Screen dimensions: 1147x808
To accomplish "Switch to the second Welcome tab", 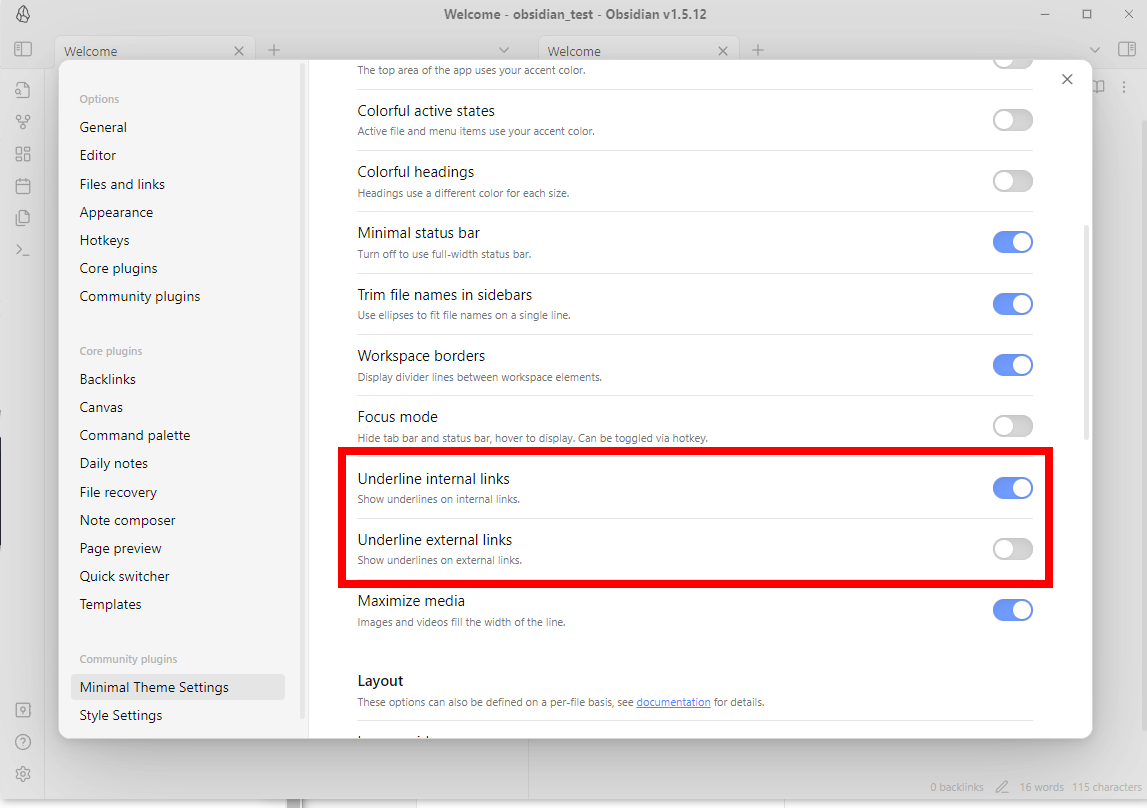I will click(639, 50).
